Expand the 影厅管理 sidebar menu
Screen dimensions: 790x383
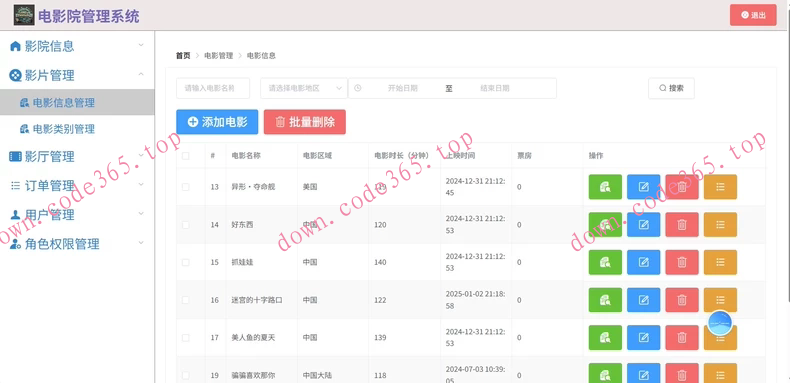click(77, 156)
